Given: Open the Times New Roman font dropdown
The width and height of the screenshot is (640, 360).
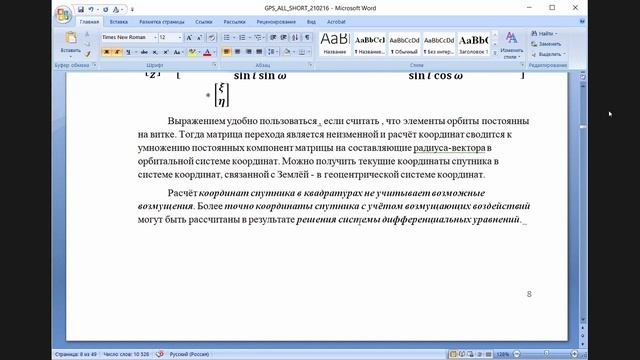Looking at the screenshot, I should [155, 38].
